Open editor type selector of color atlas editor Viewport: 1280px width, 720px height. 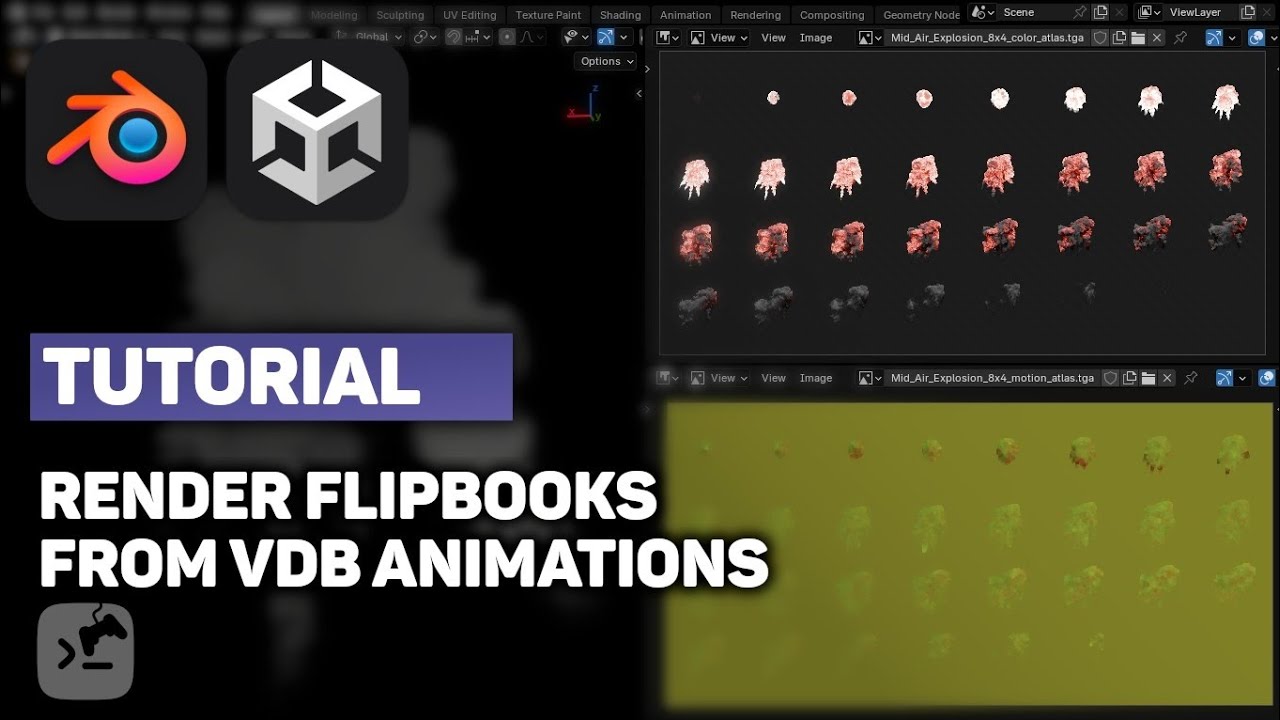click(x=668, y=37)
